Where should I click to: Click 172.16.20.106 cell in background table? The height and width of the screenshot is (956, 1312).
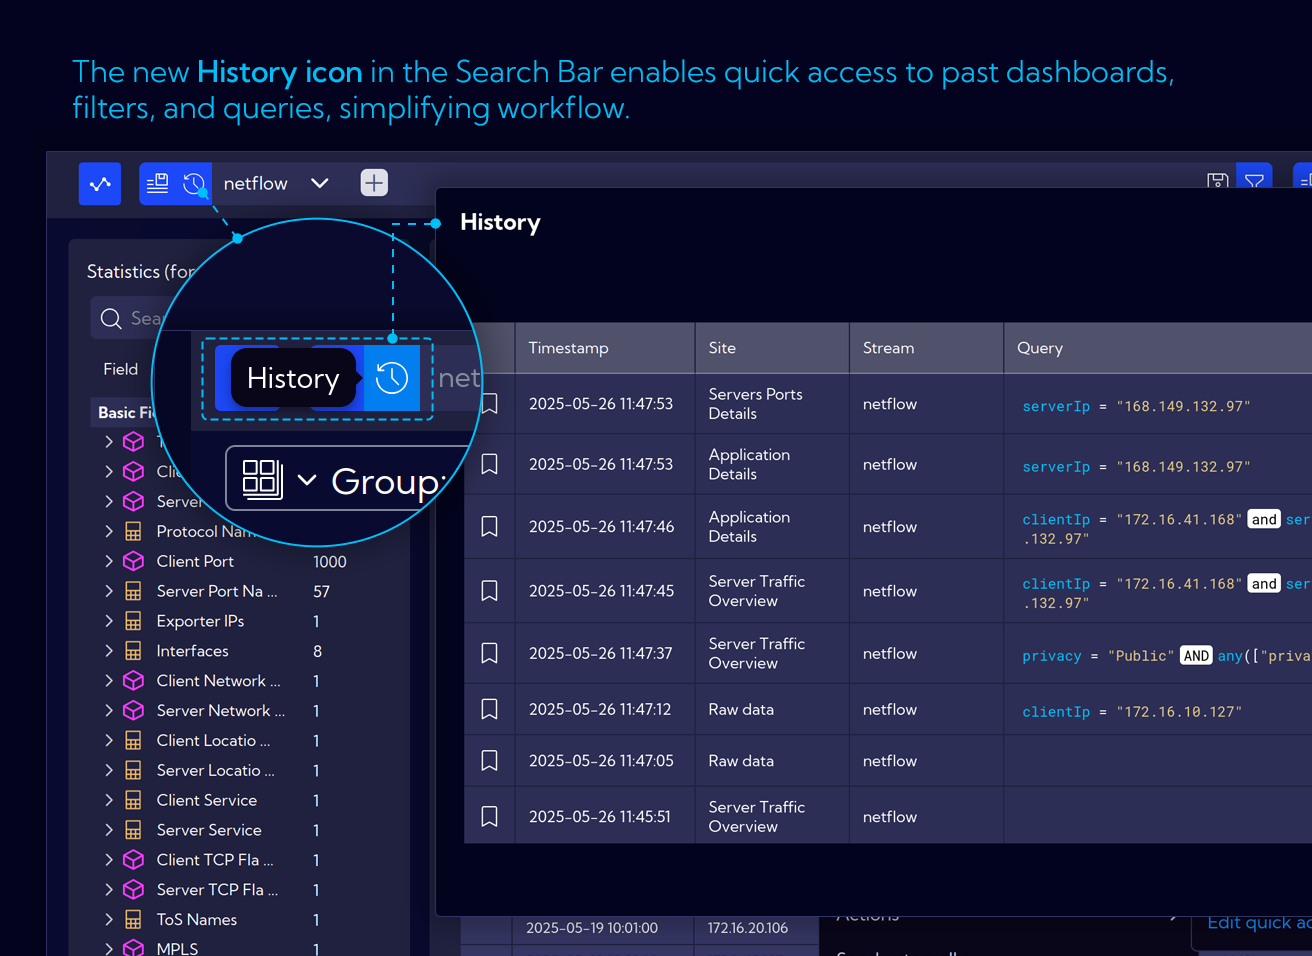coord(747,928)
